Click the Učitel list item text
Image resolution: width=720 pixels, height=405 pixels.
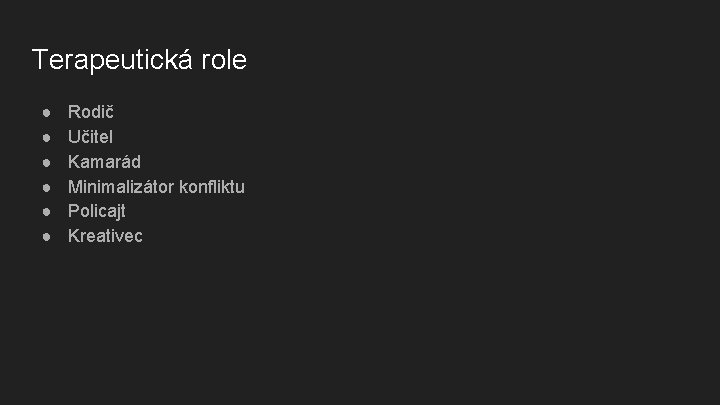(x=90, y=137)
